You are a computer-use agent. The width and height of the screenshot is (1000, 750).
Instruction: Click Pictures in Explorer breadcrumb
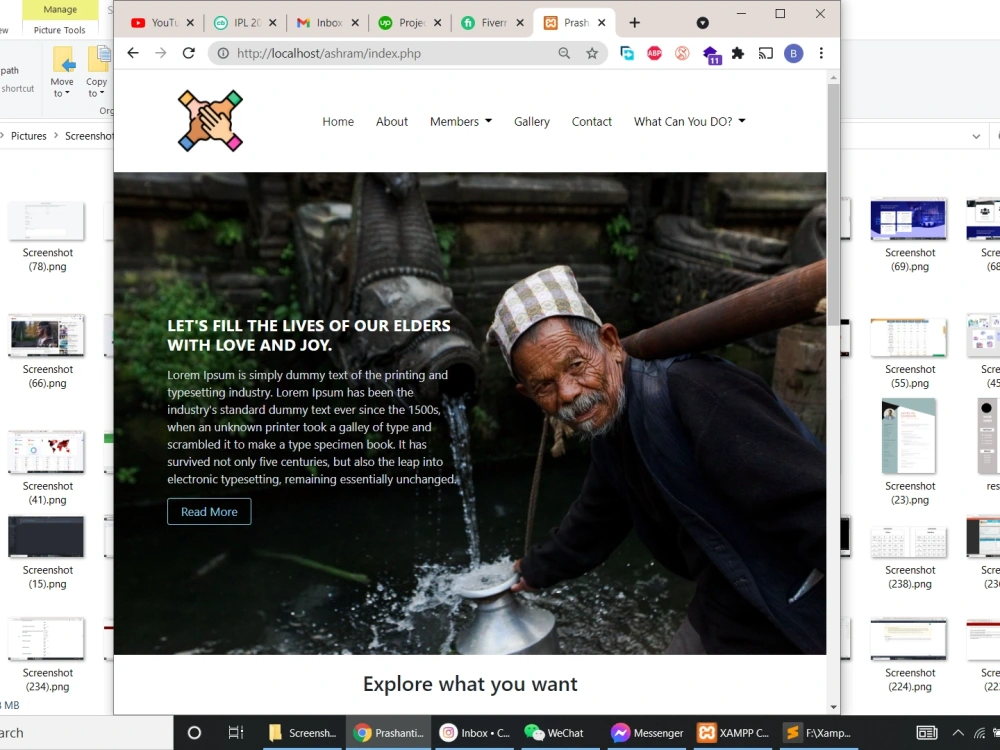(x=29, y=136)
